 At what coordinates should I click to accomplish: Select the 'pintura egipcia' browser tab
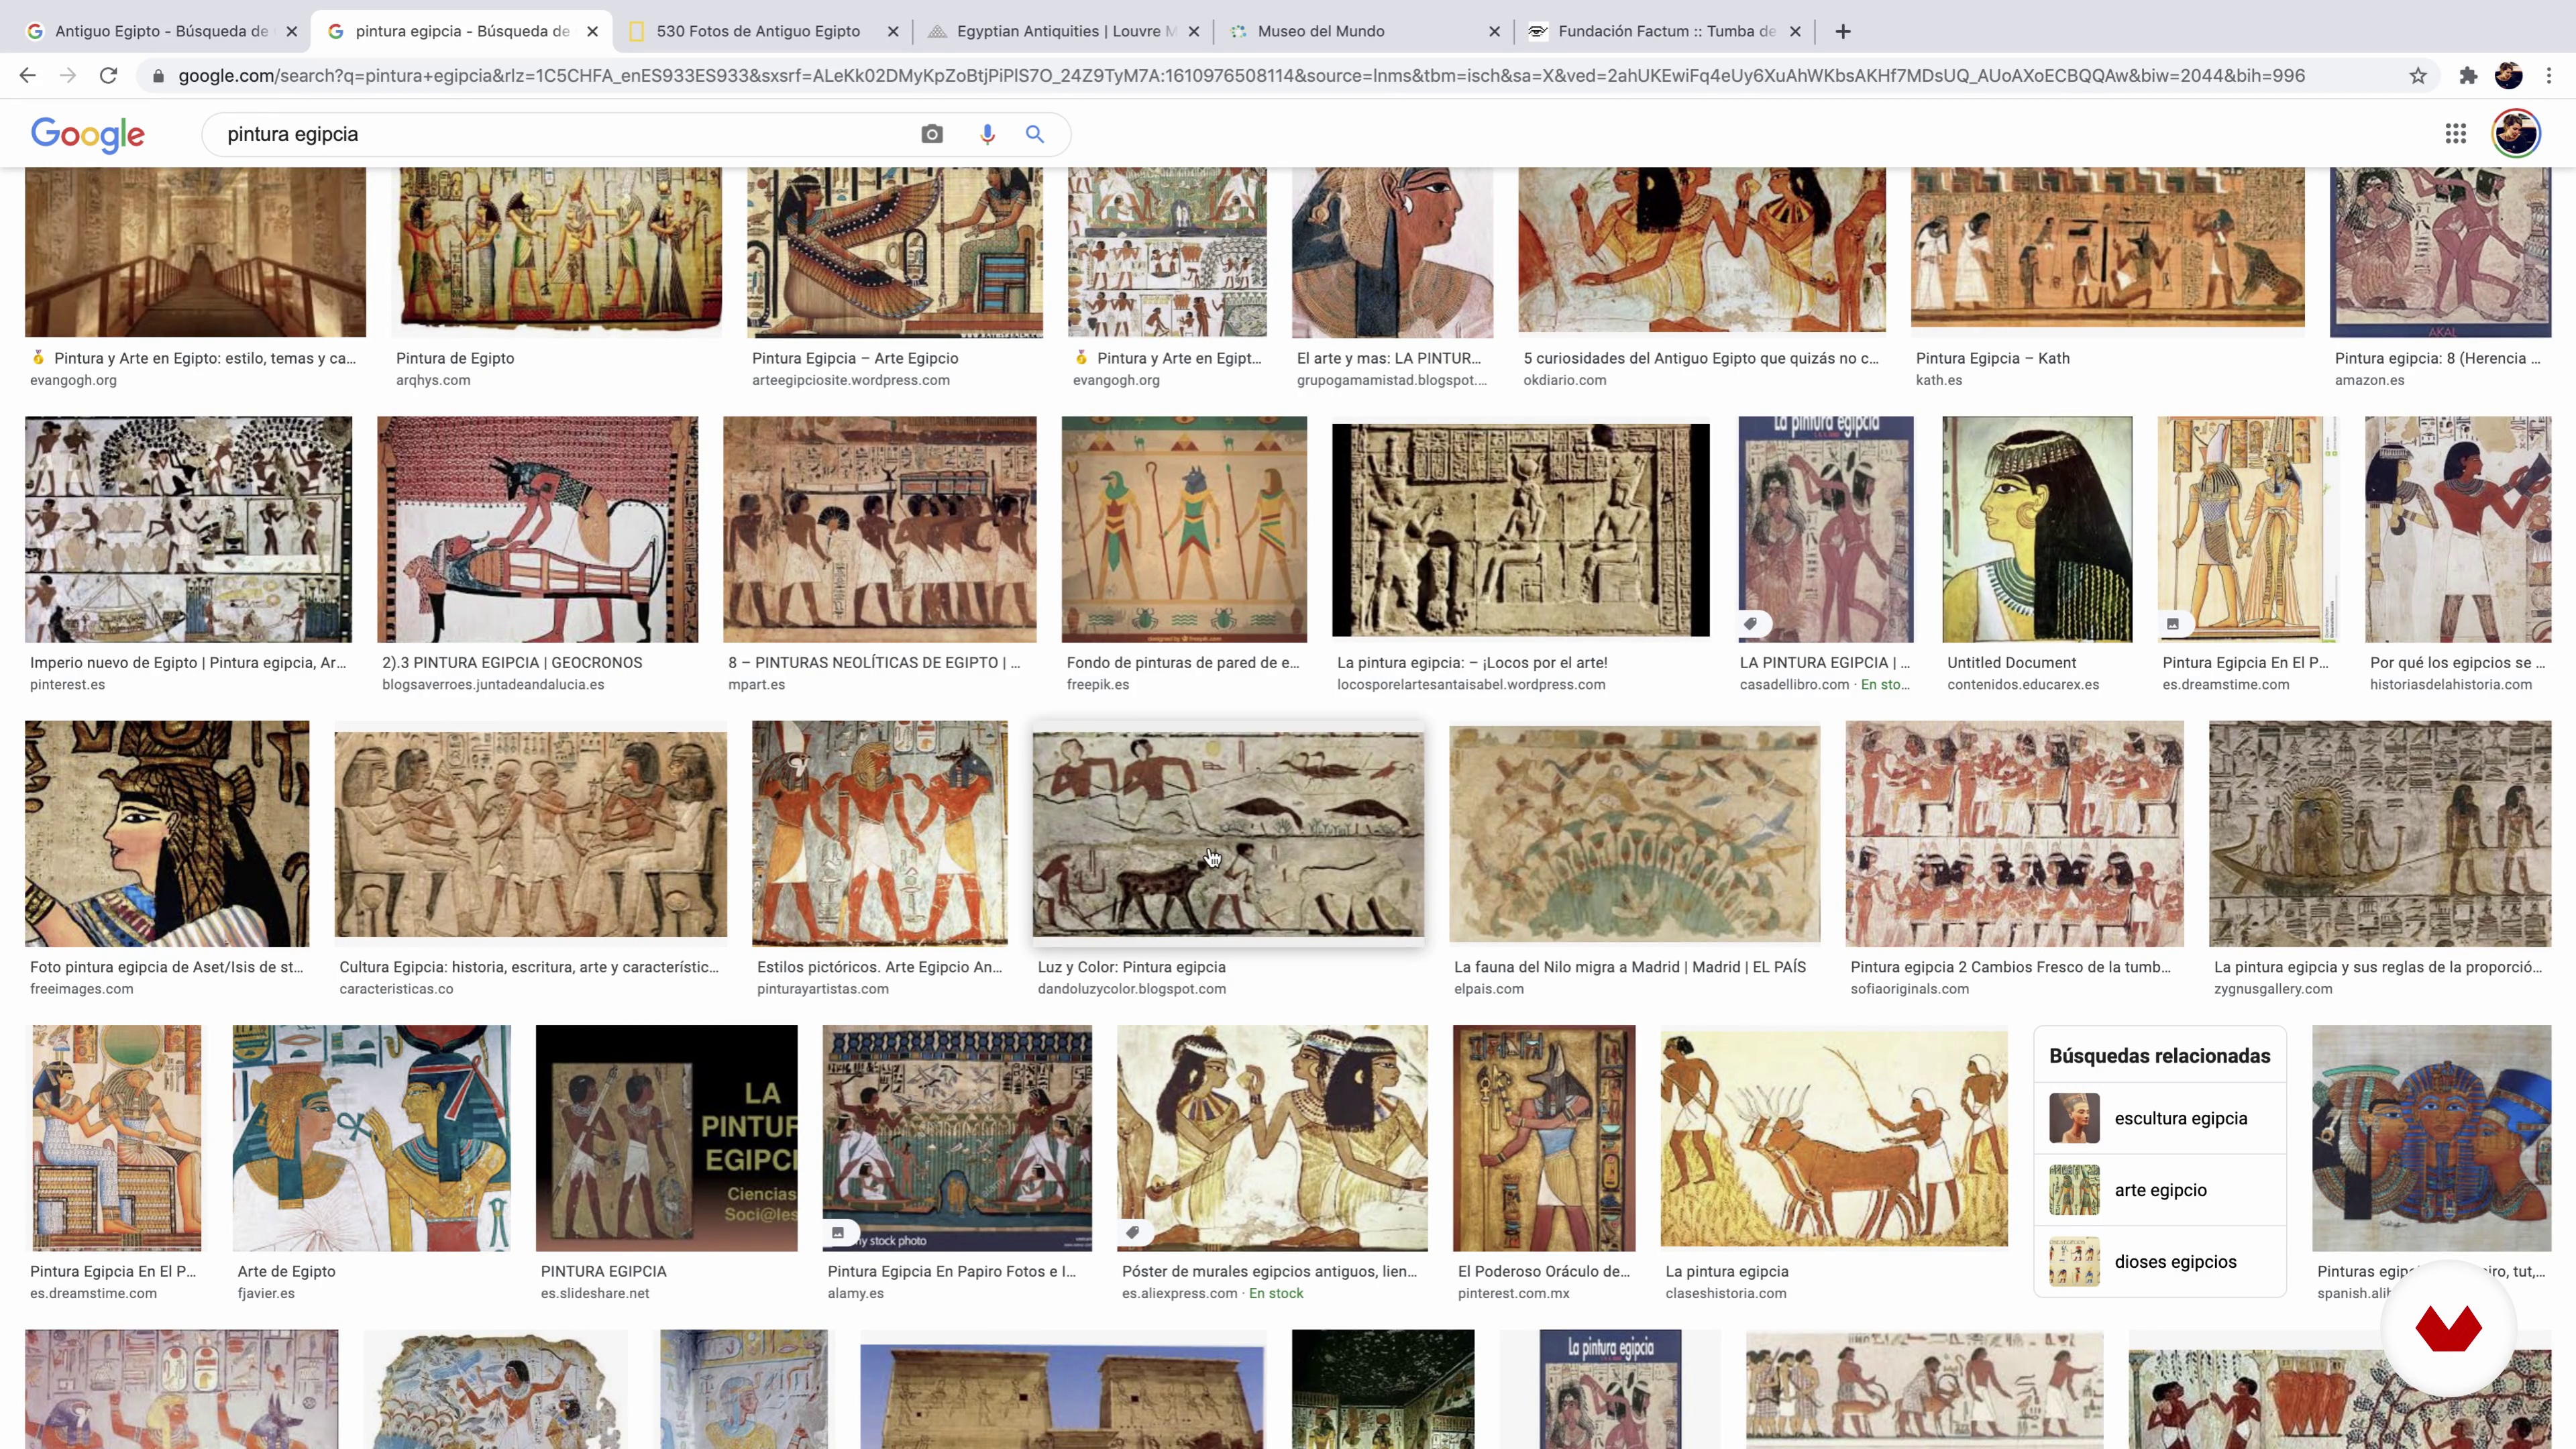[462, 31]
